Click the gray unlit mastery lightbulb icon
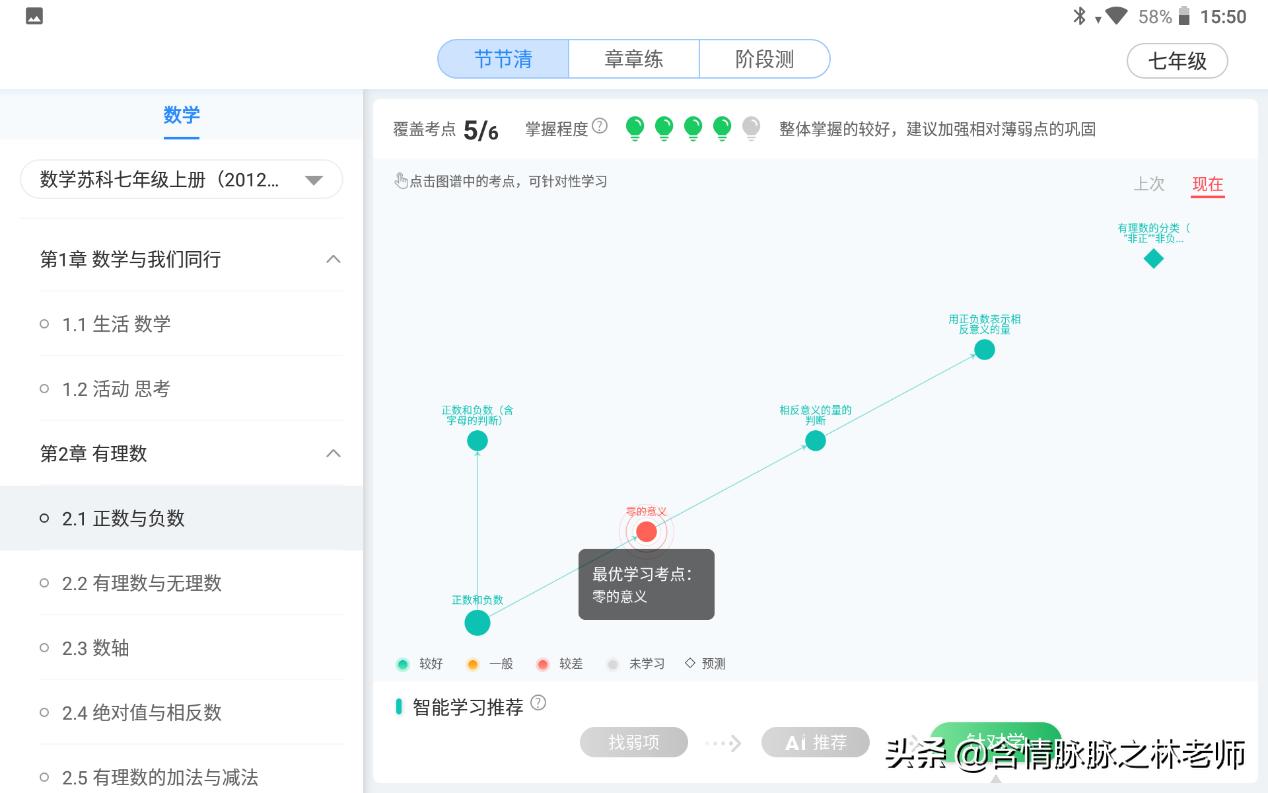This screenshot has height=793, width=1268. pos(750,128)
